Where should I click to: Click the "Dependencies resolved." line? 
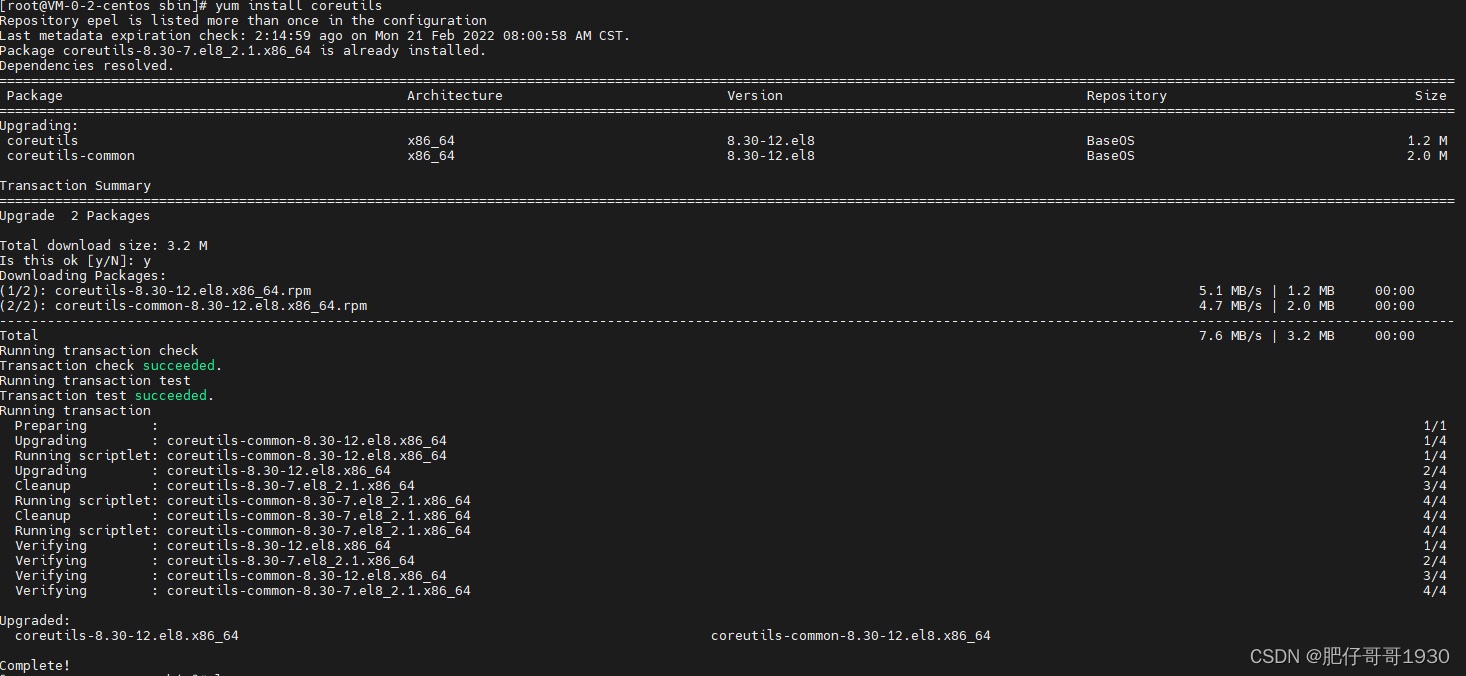pos(87,66)
